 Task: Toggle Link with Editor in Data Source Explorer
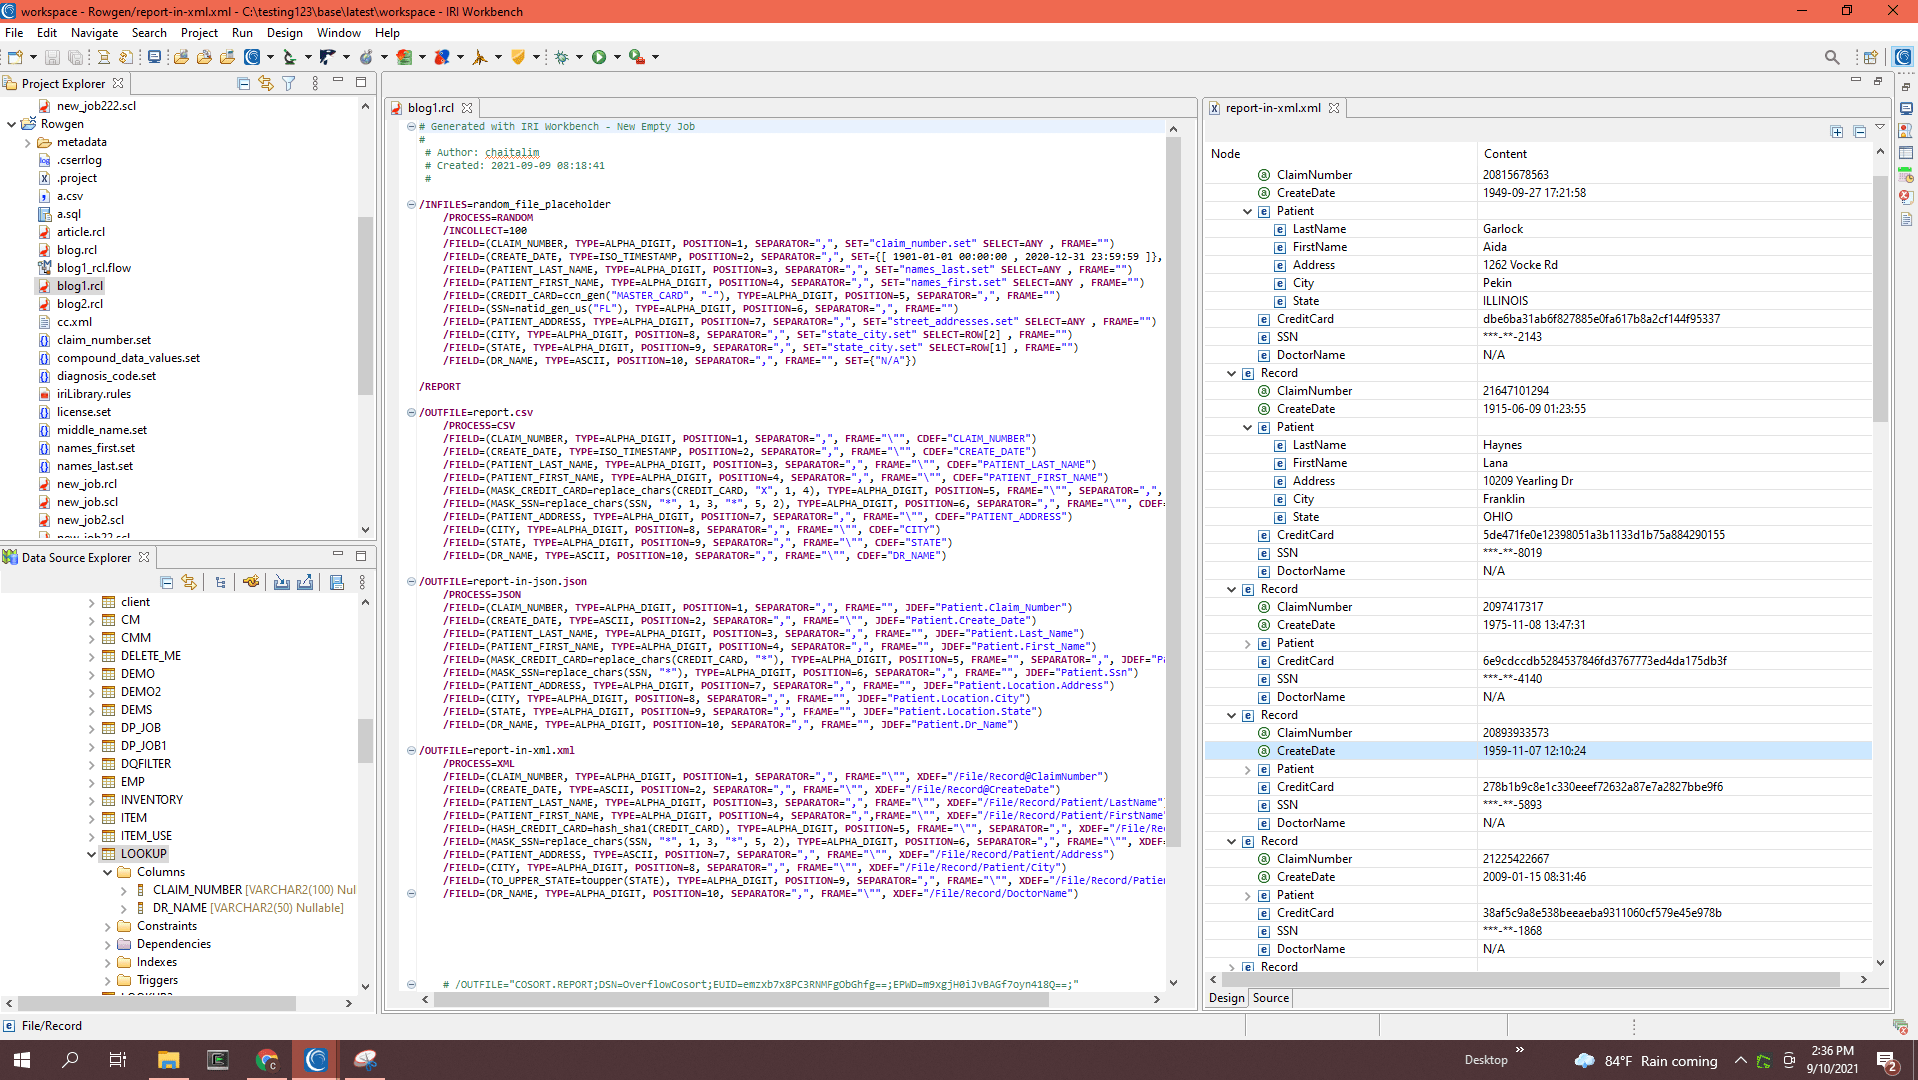[x=189, y=583]
